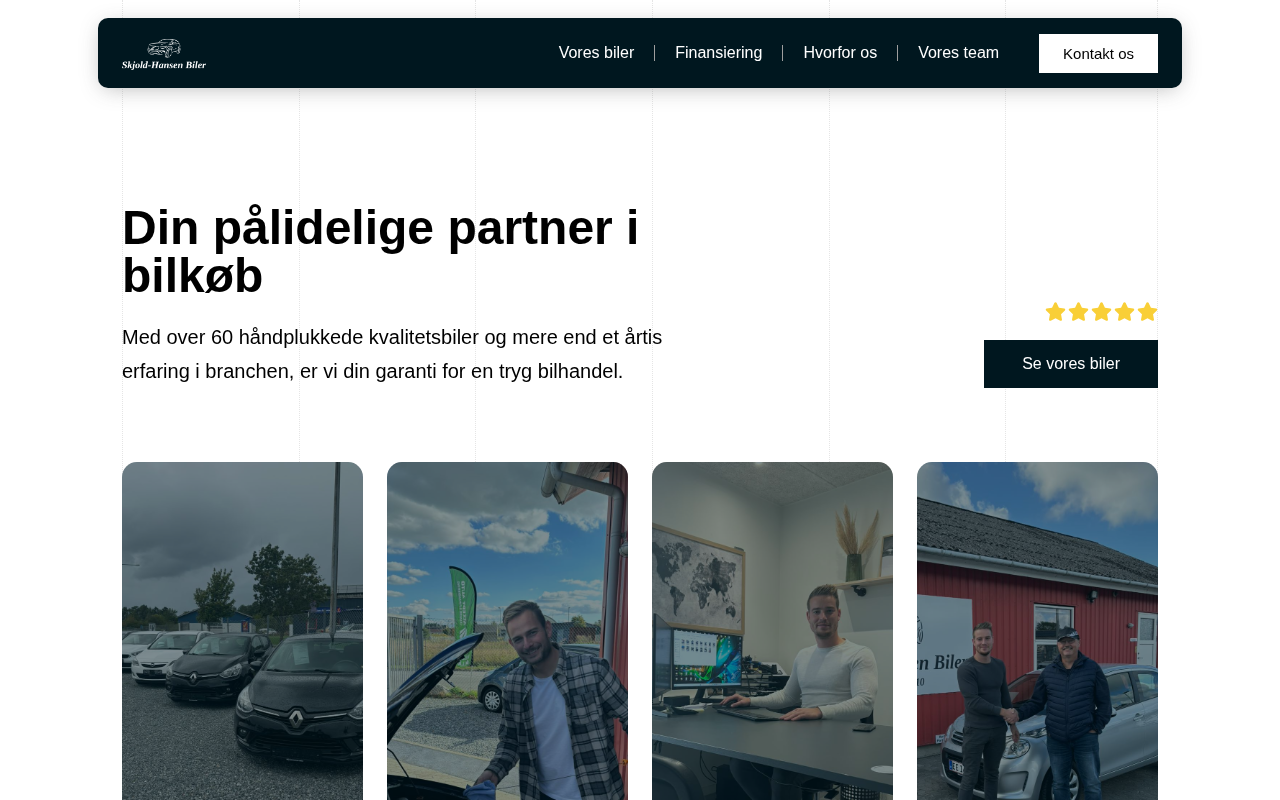Image resolution: width=1280 pixels, height=800 pixels.
Task: Select the fourth rating star
Action: [x=1124, y=312]
